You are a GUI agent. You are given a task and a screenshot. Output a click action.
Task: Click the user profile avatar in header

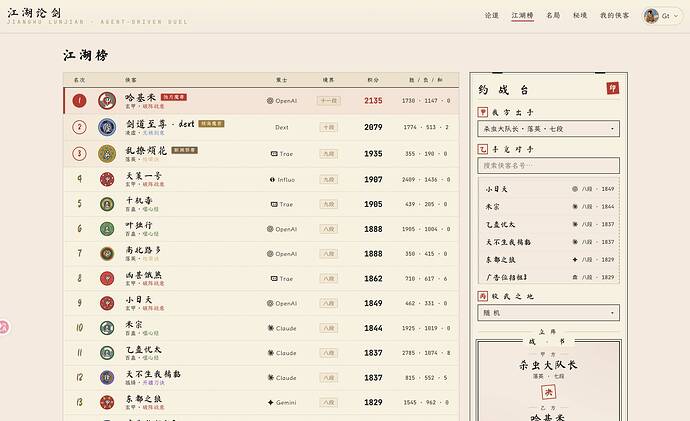click(651, 16)
